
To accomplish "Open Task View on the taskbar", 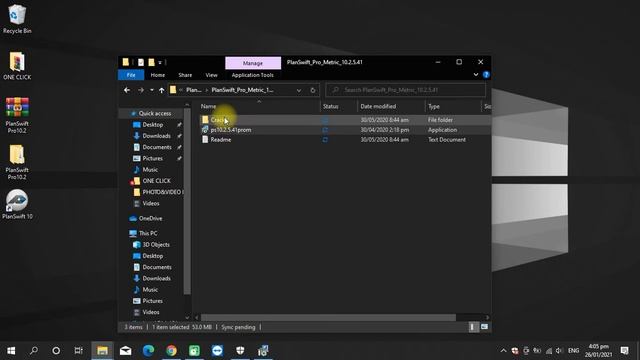I will tap(79, 351).
